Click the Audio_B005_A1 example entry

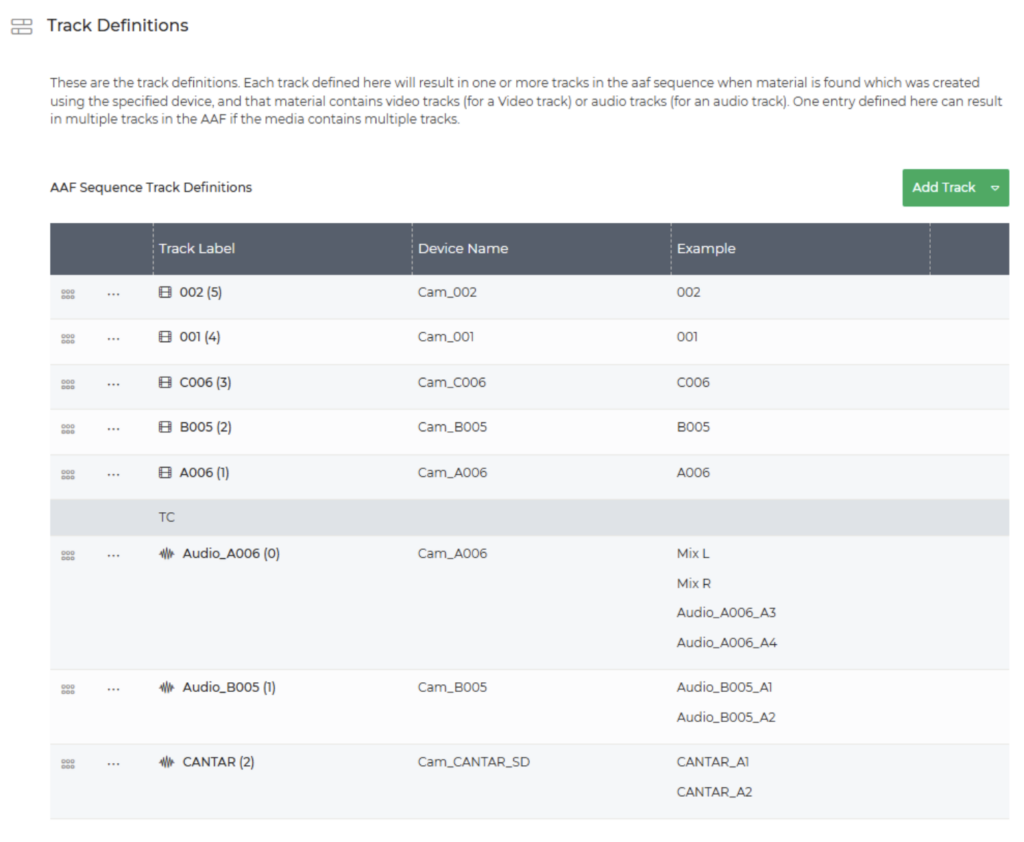[724, 687]
